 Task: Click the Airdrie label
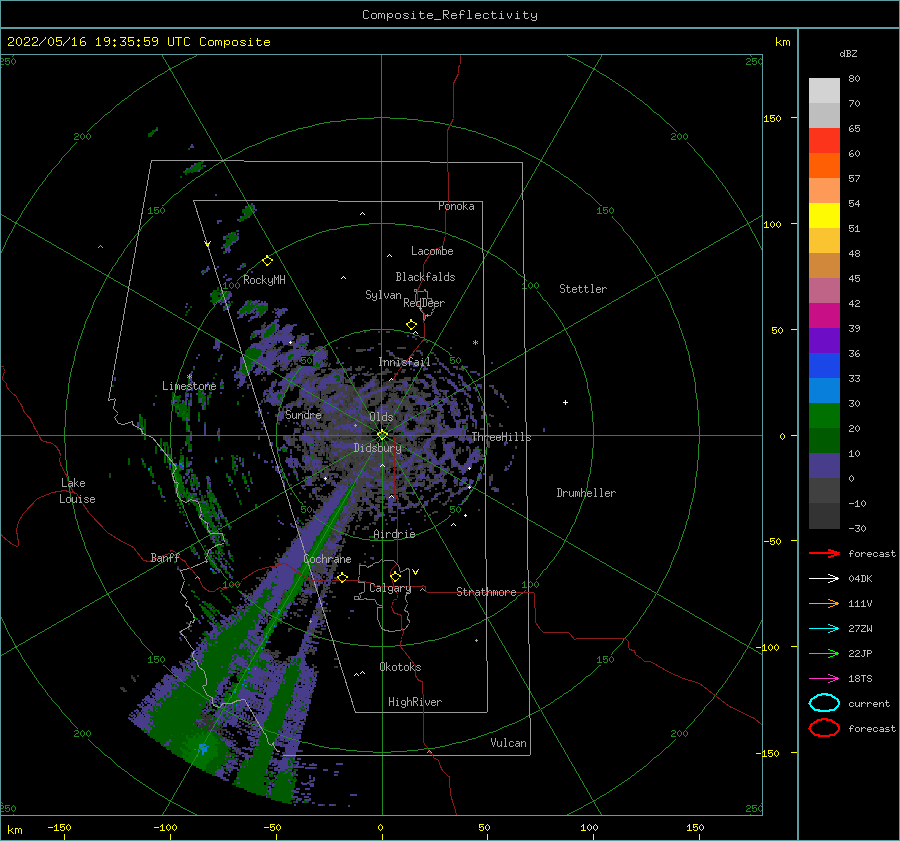(394, 534)
